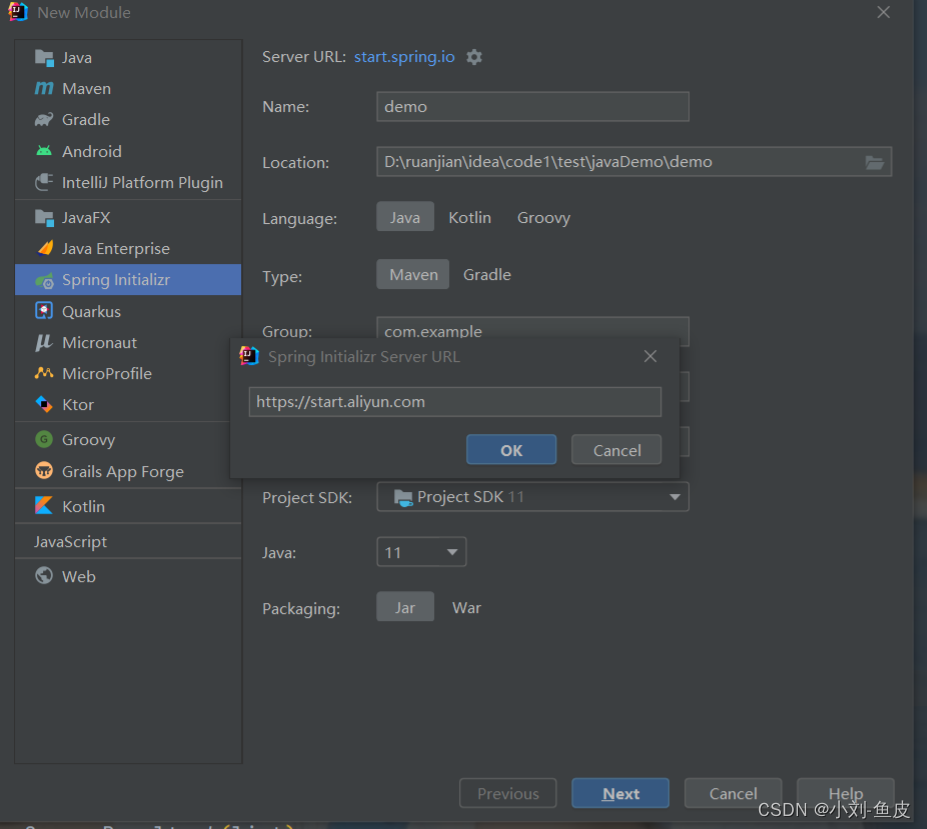Cancel the Server URL dialog

click(x=617, y=450)
